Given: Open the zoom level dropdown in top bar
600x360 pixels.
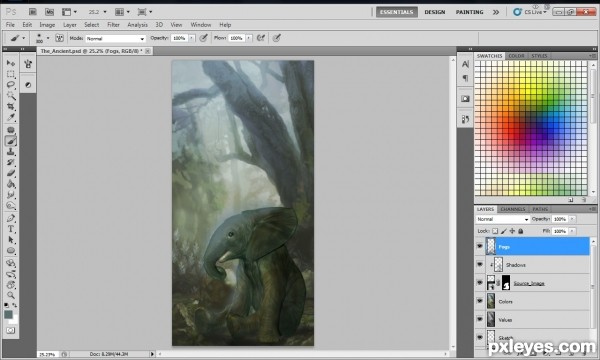Looking at the screenshot, I should pos(105,12).
